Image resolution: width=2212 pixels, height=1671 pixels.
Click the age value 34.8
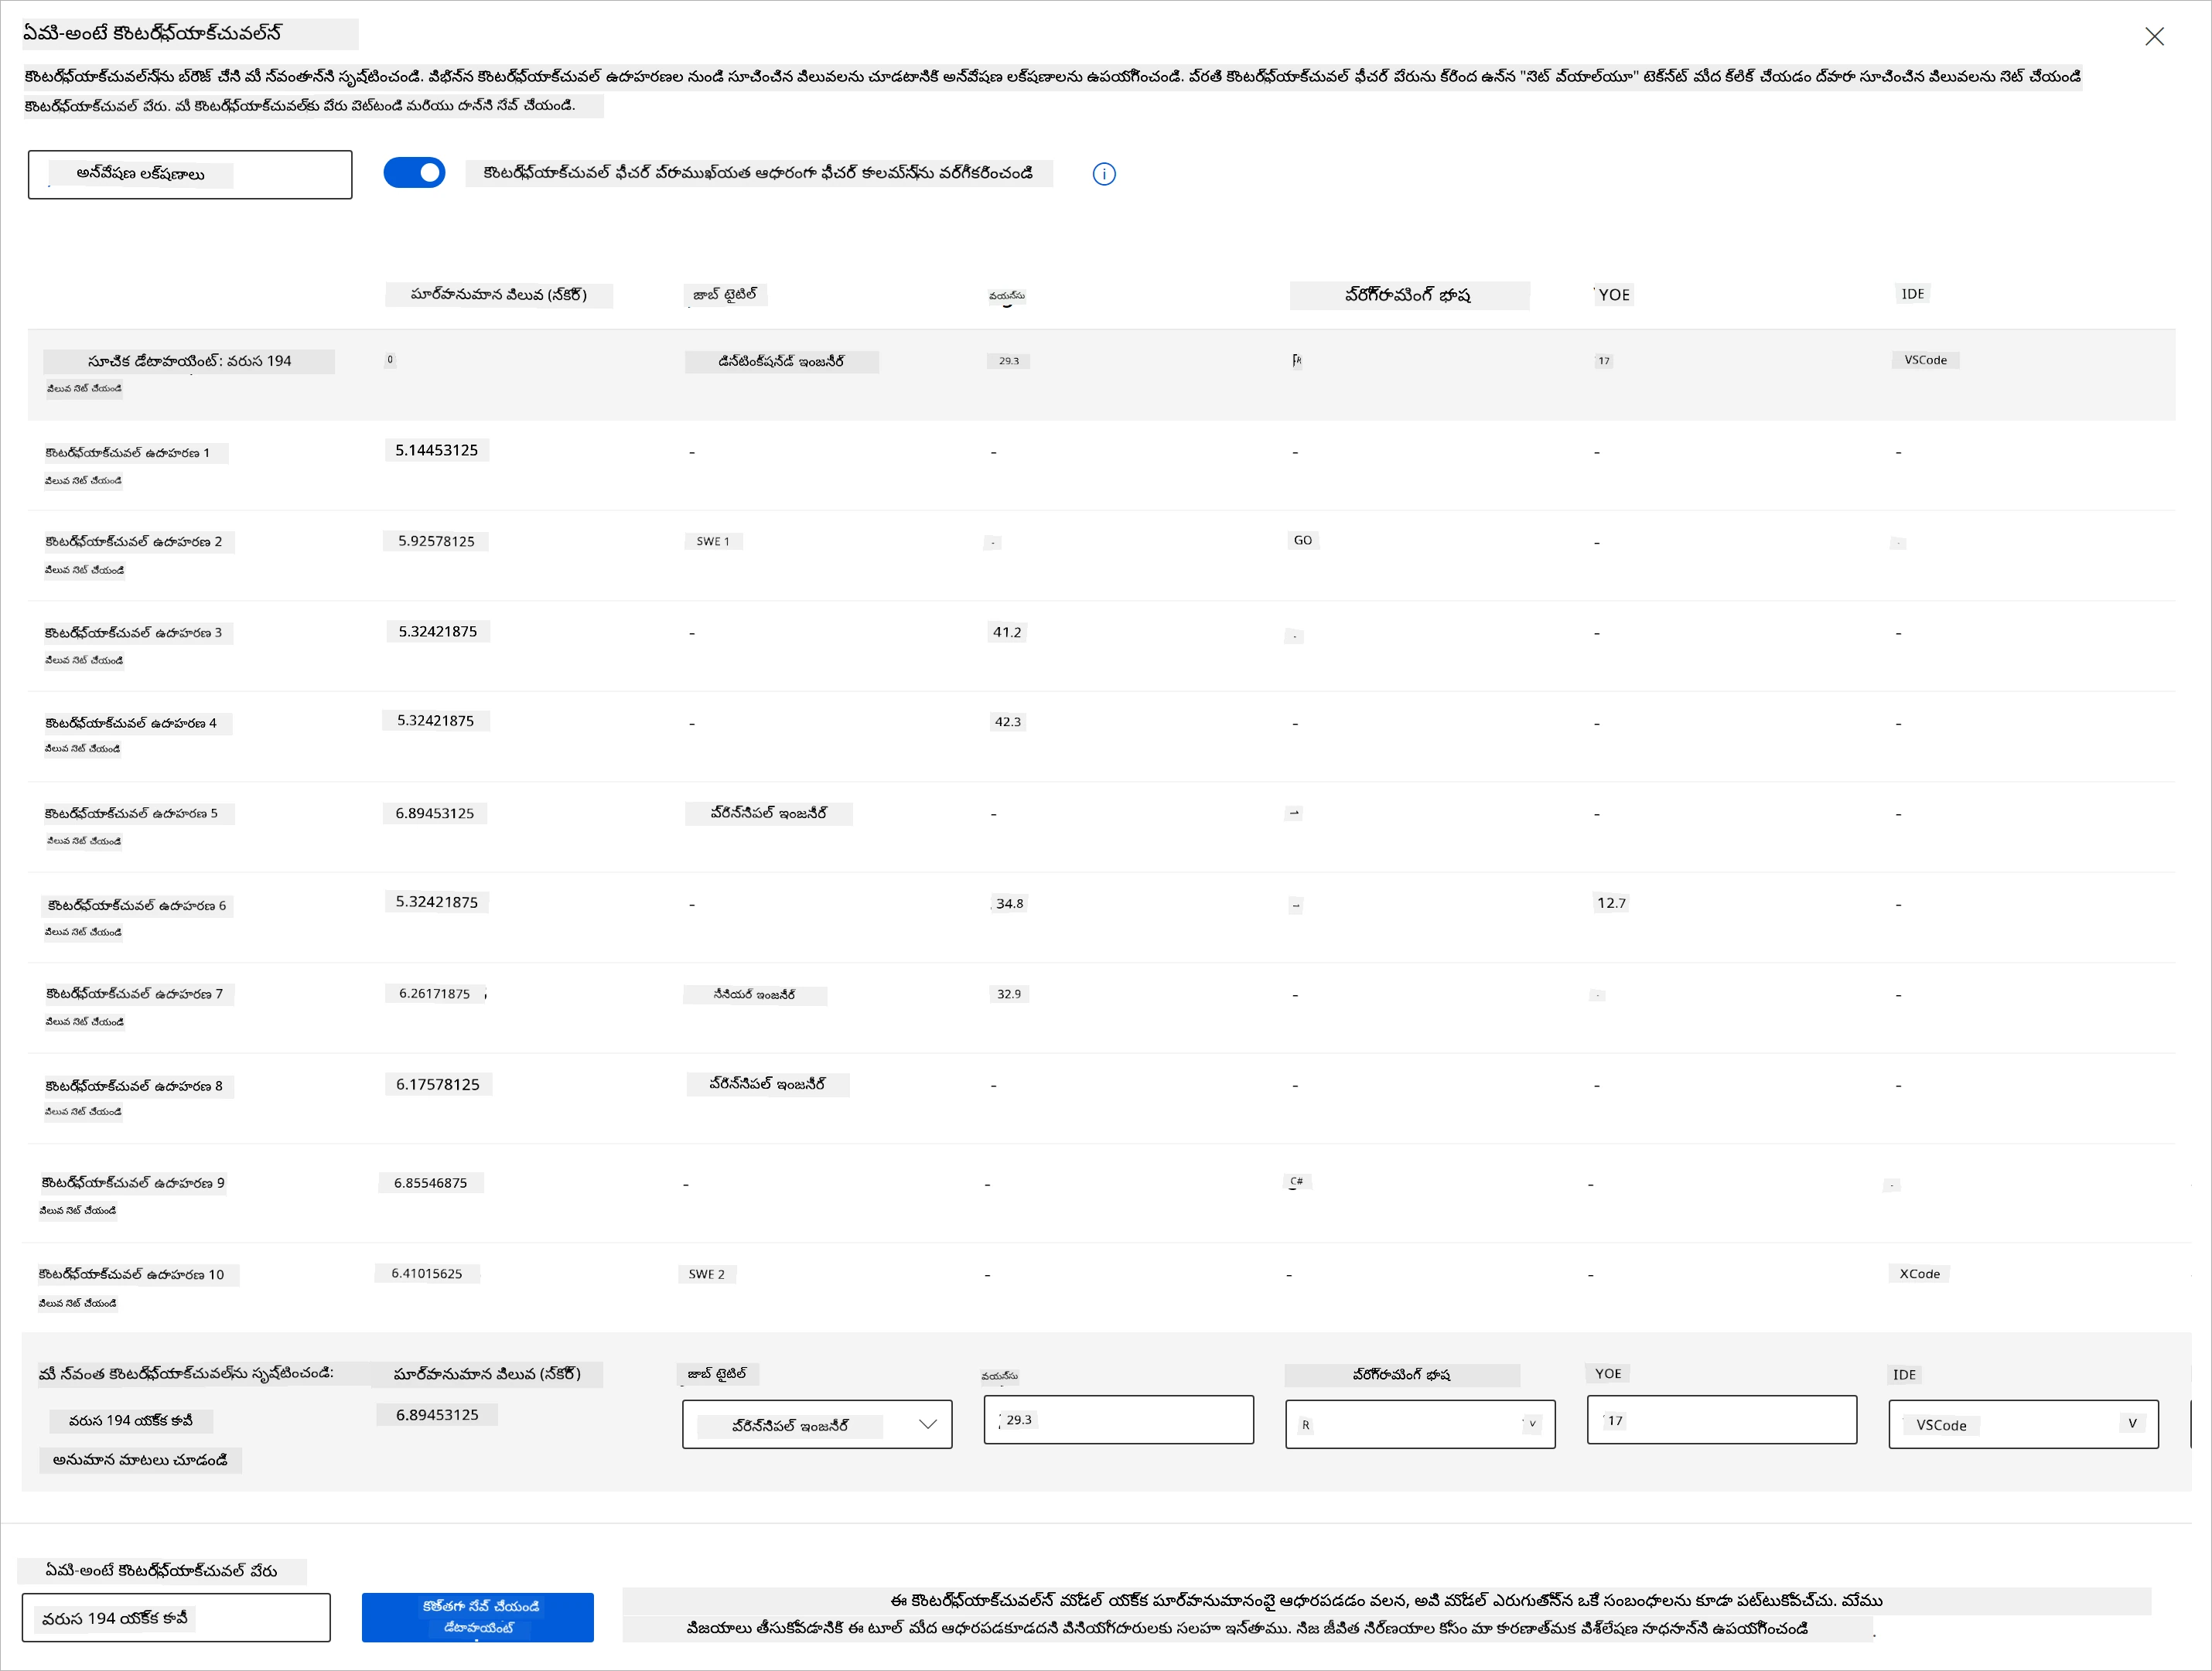tap(1009, 904)
